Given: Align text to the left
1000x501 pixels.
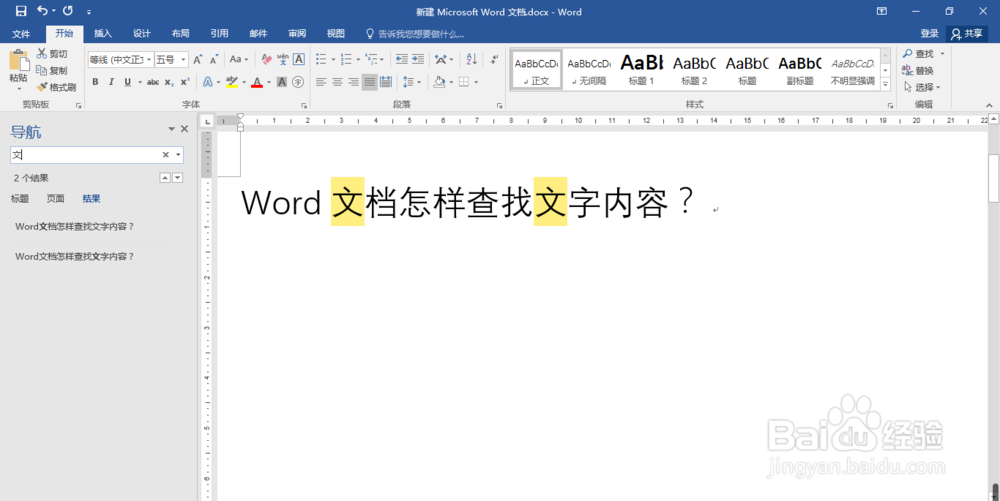Looking at the screenshot, I should tap(321, 82).
